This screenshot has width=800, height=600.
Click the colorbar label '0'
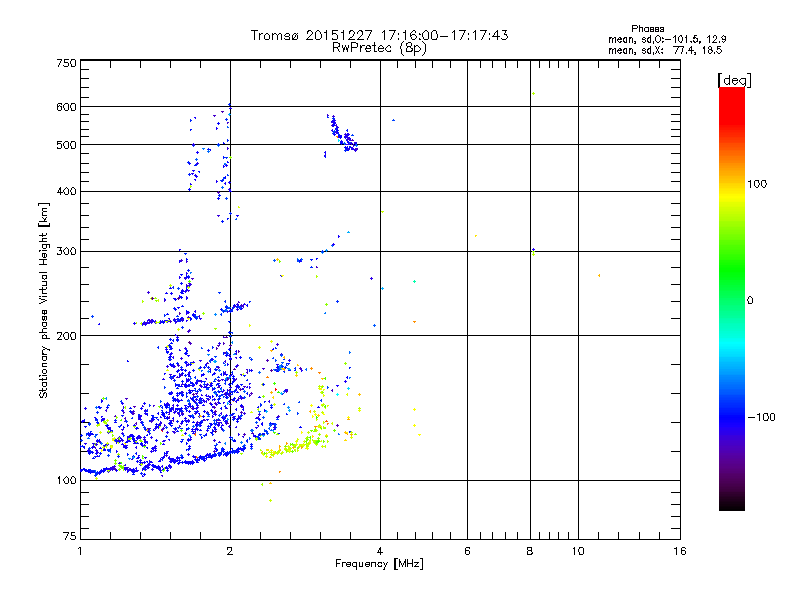(750, 301)
